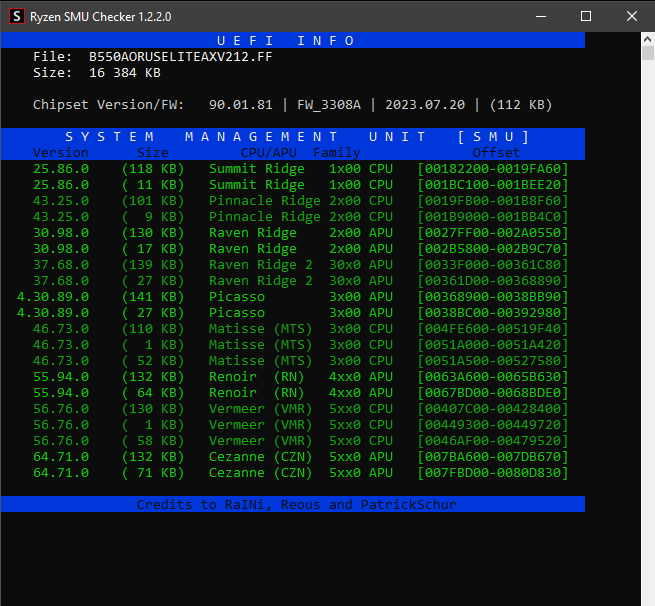655x606 pixels.
Task: Click Raven Ridge in the 130 KB row
Action: (253, 233)
